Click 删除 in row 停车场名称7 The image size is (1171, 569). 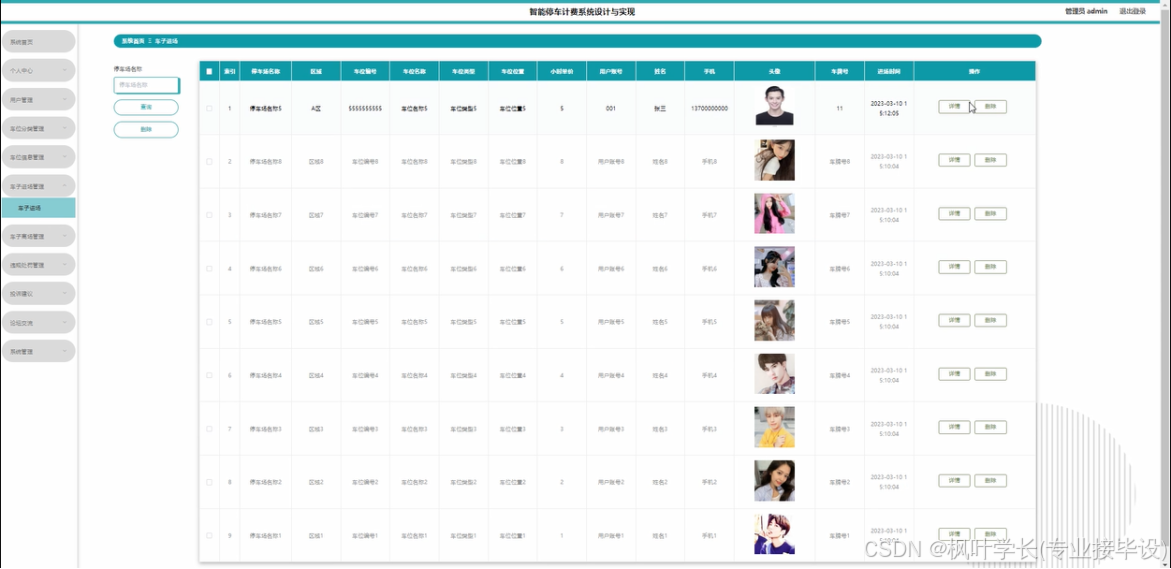click(990, 214)
